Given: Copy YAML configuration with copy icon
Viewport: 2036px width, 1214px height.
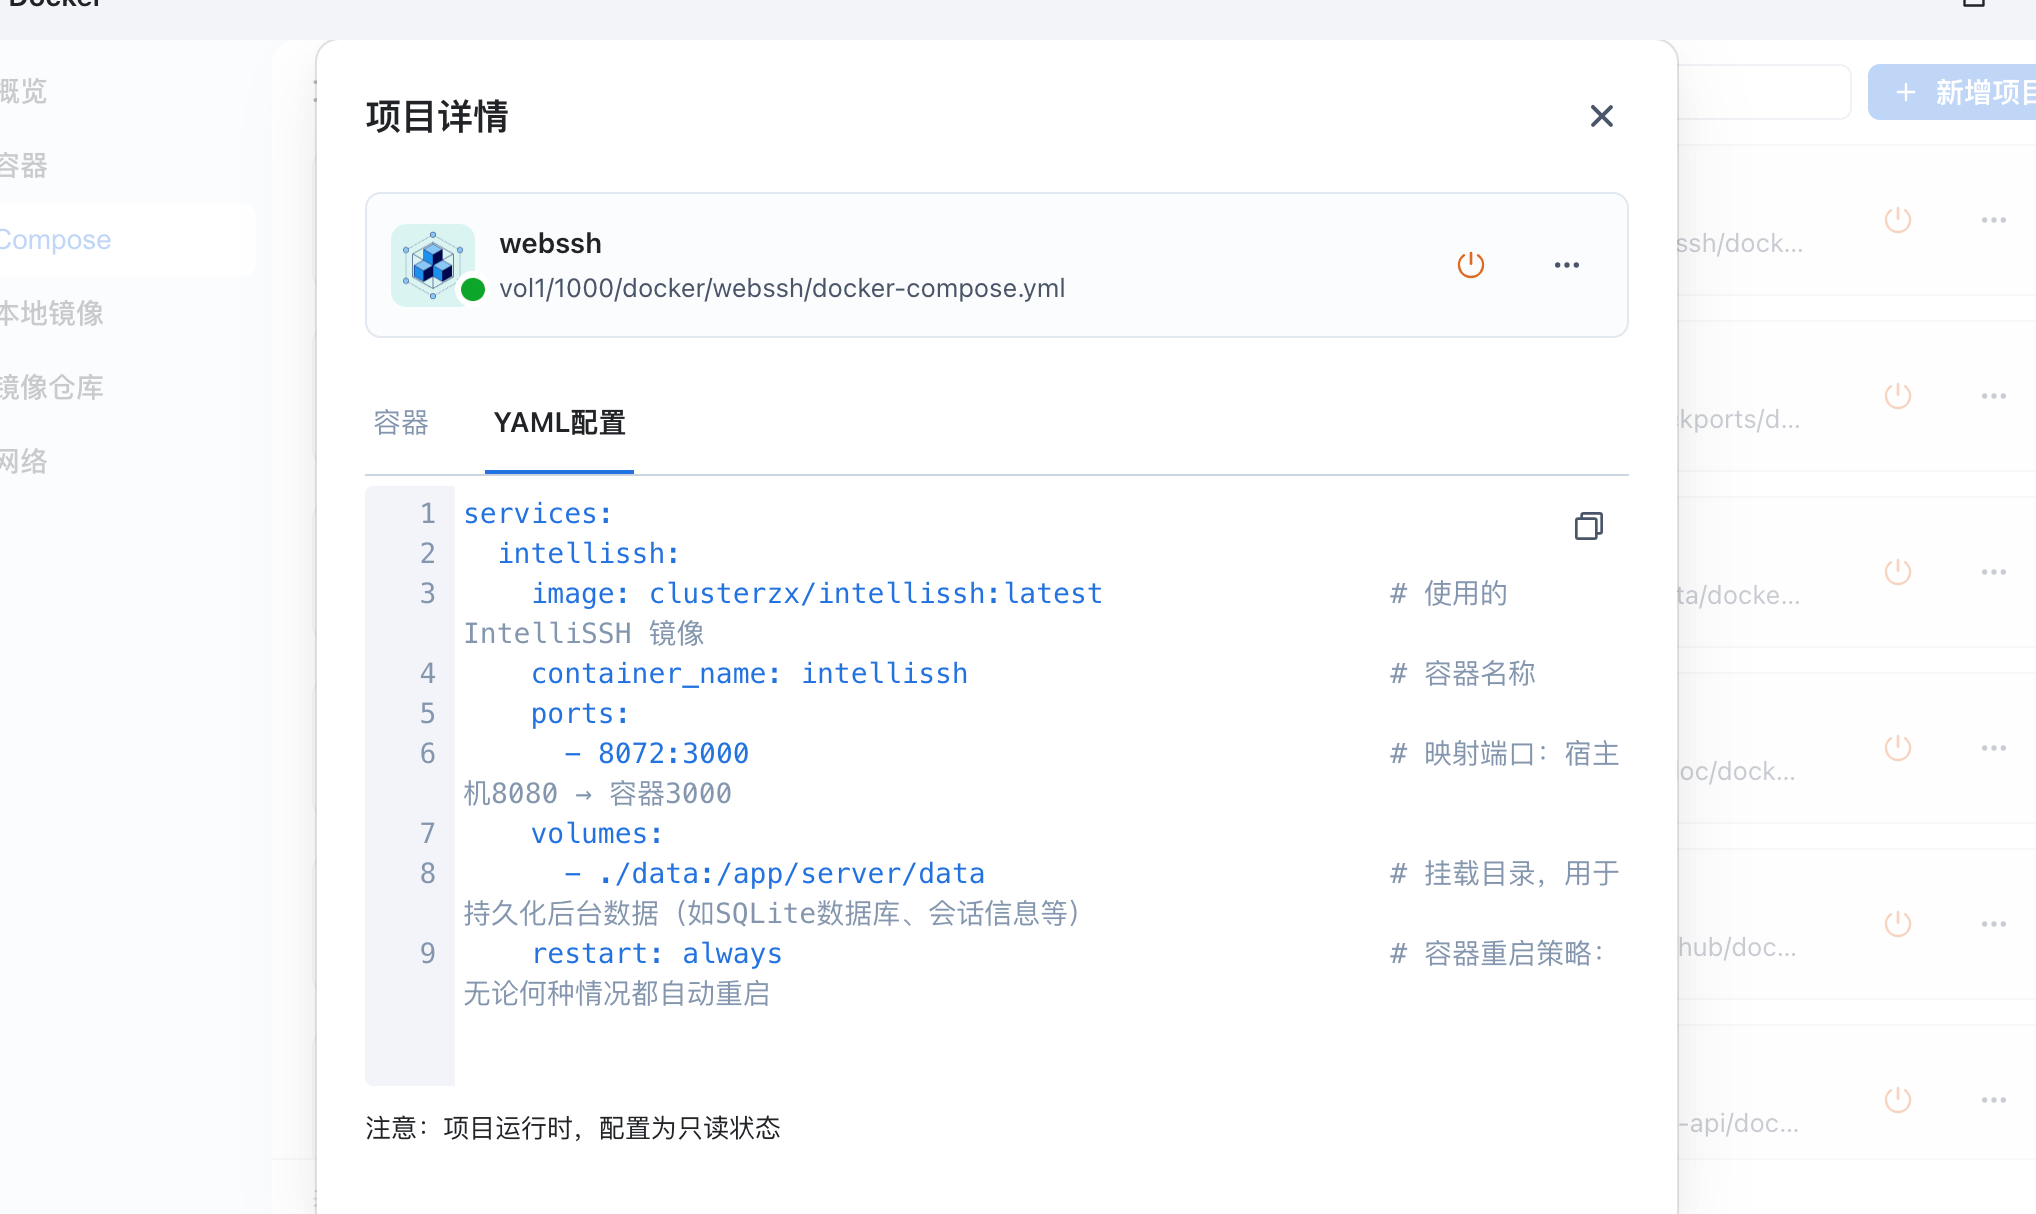Looking at the screenshot, I should pos(1588,526).
